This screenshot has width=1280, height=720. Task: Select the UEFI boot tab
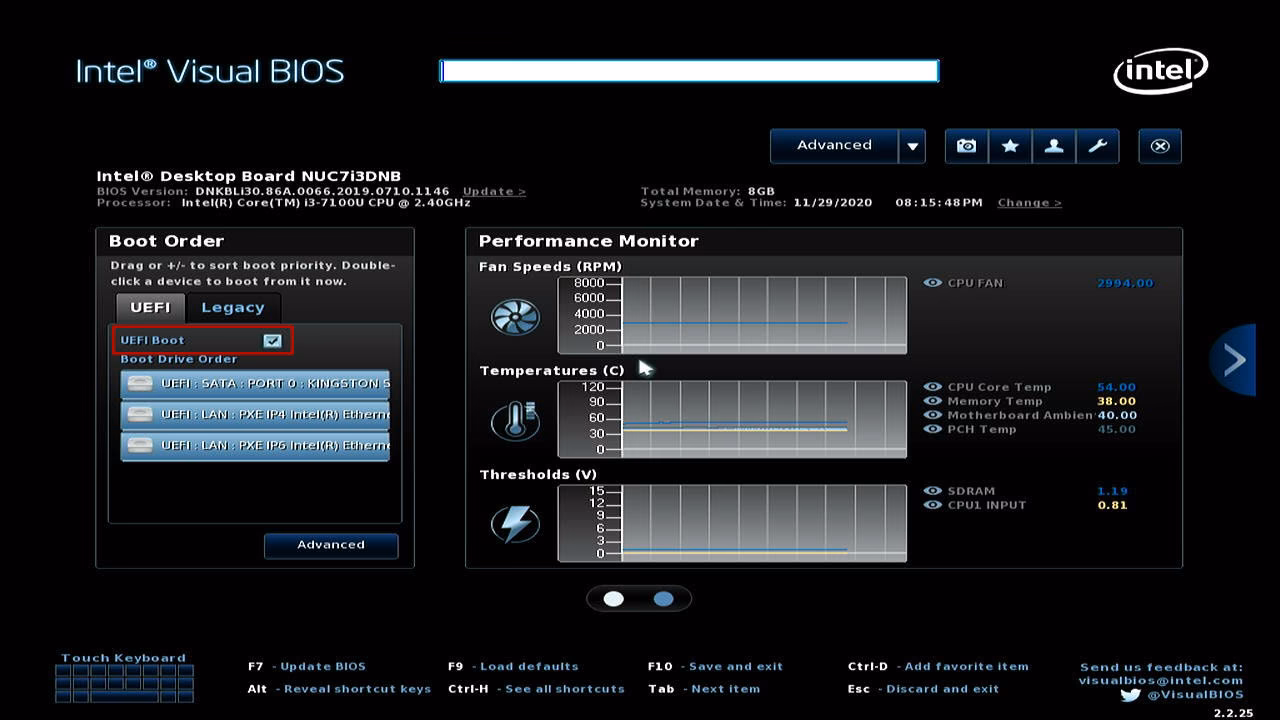coord(149,307)
